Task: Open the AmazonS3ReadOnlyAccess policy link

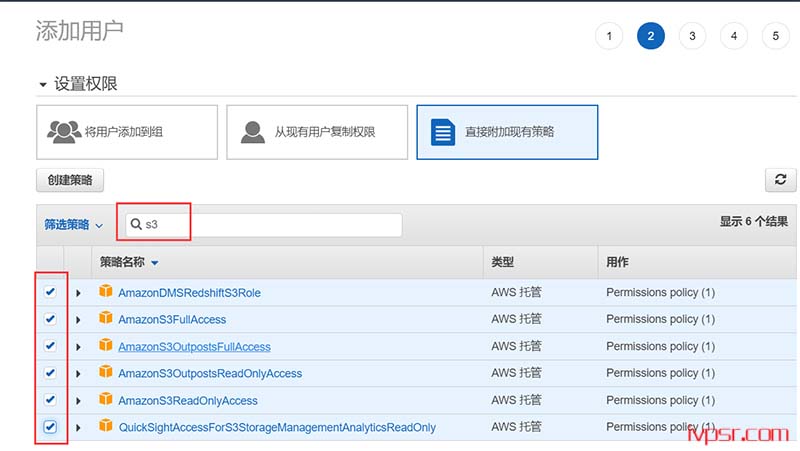Action: point(188,400)
